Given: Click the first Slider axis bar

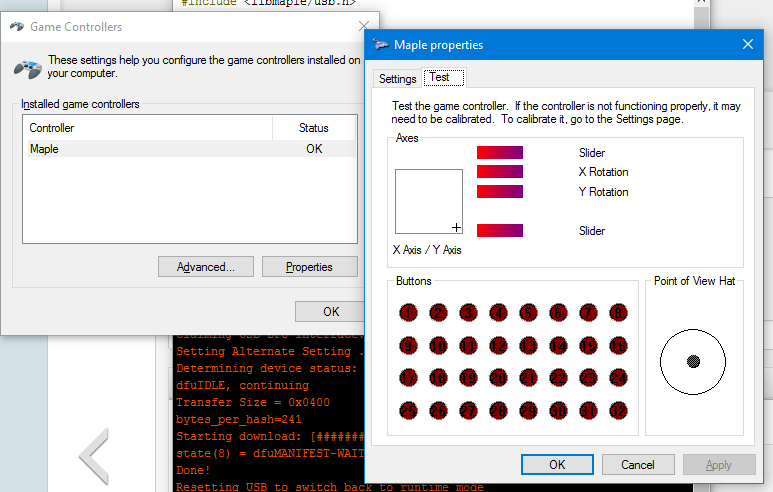Looking at the screenshot, I should 500,152.
